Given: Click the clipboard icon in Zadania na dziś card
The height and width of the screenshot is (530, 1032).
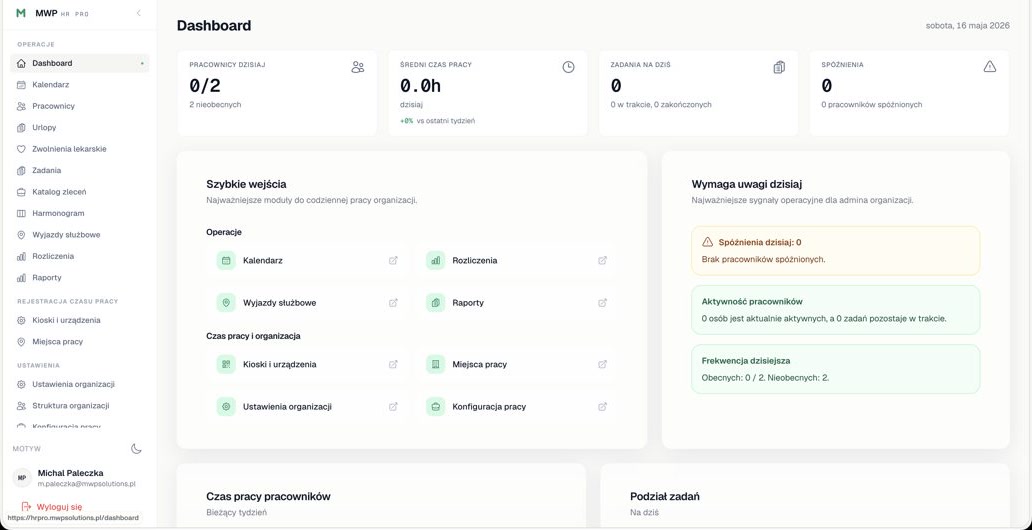Looking at the screenshot, I should point(779,67).
